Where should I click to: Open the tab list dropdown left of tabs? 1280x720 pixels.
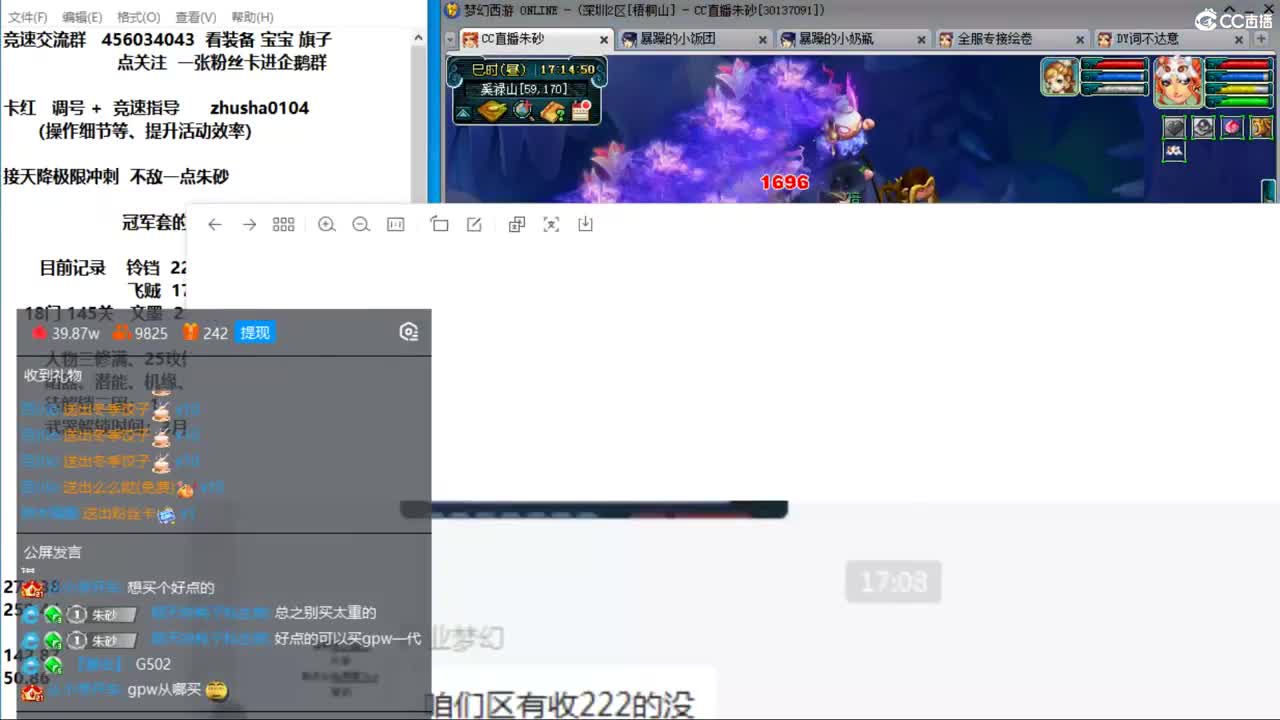pyautogui.click(x=451, y=39)
